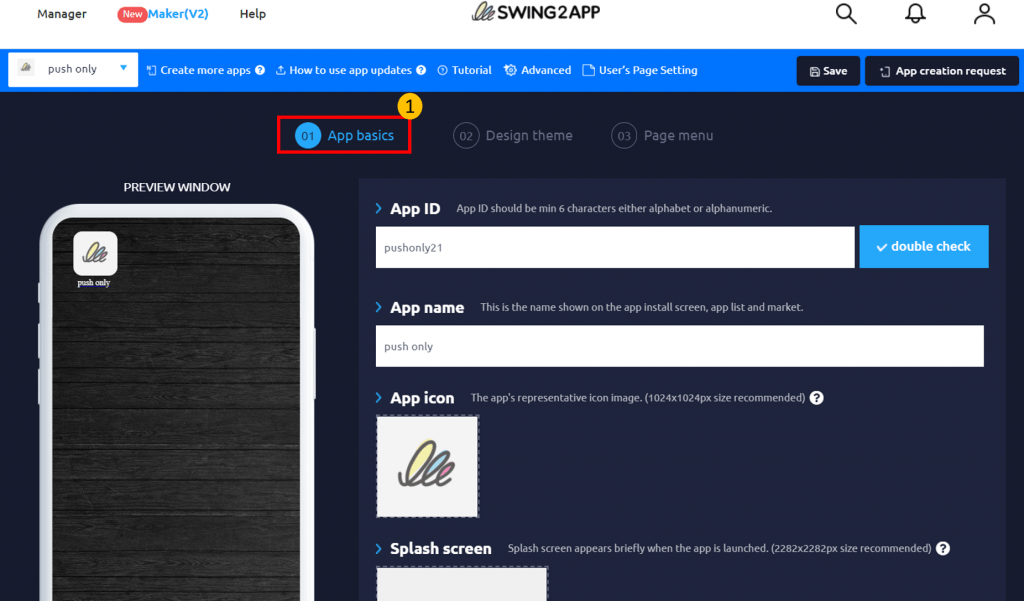This screenshot has height=601, width=1024.
Task: Open the search magnifier icon
Action: tap(846, 14)
